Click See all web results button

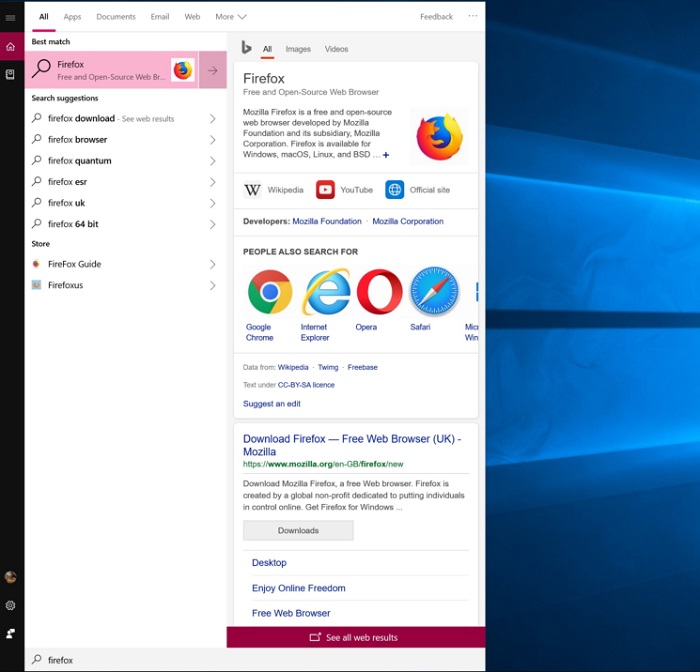tap(356, 637)
